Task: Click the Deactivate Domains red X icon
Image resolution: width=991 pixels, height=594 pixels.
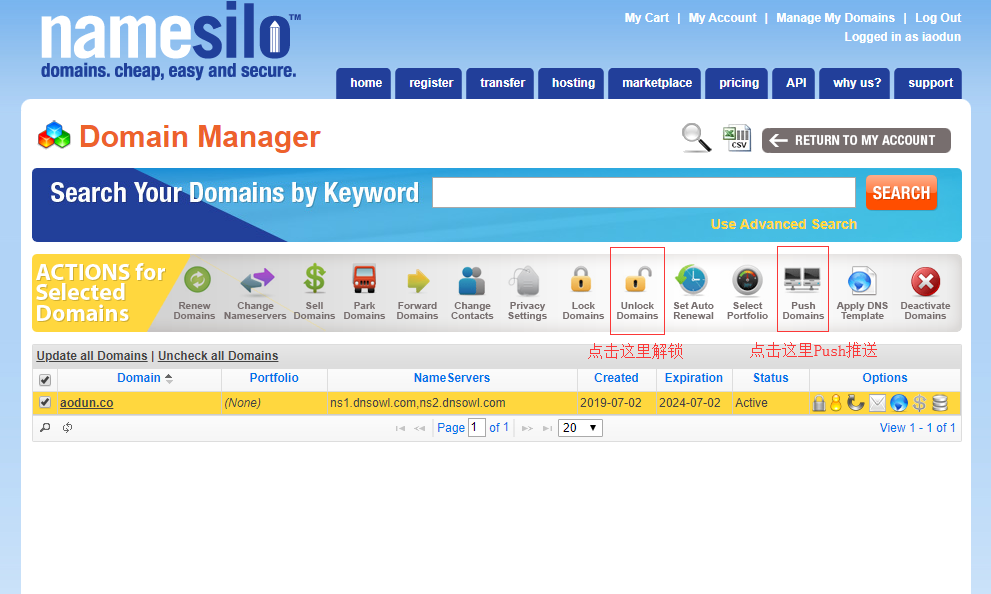Action: [x=925, y=281]
